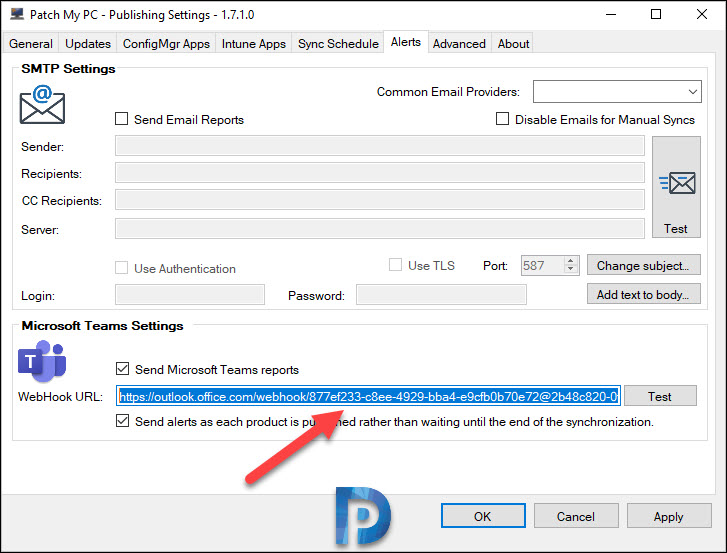Select the Alerts tab
Screen dimensions: 727x553
tap(406, 42)
